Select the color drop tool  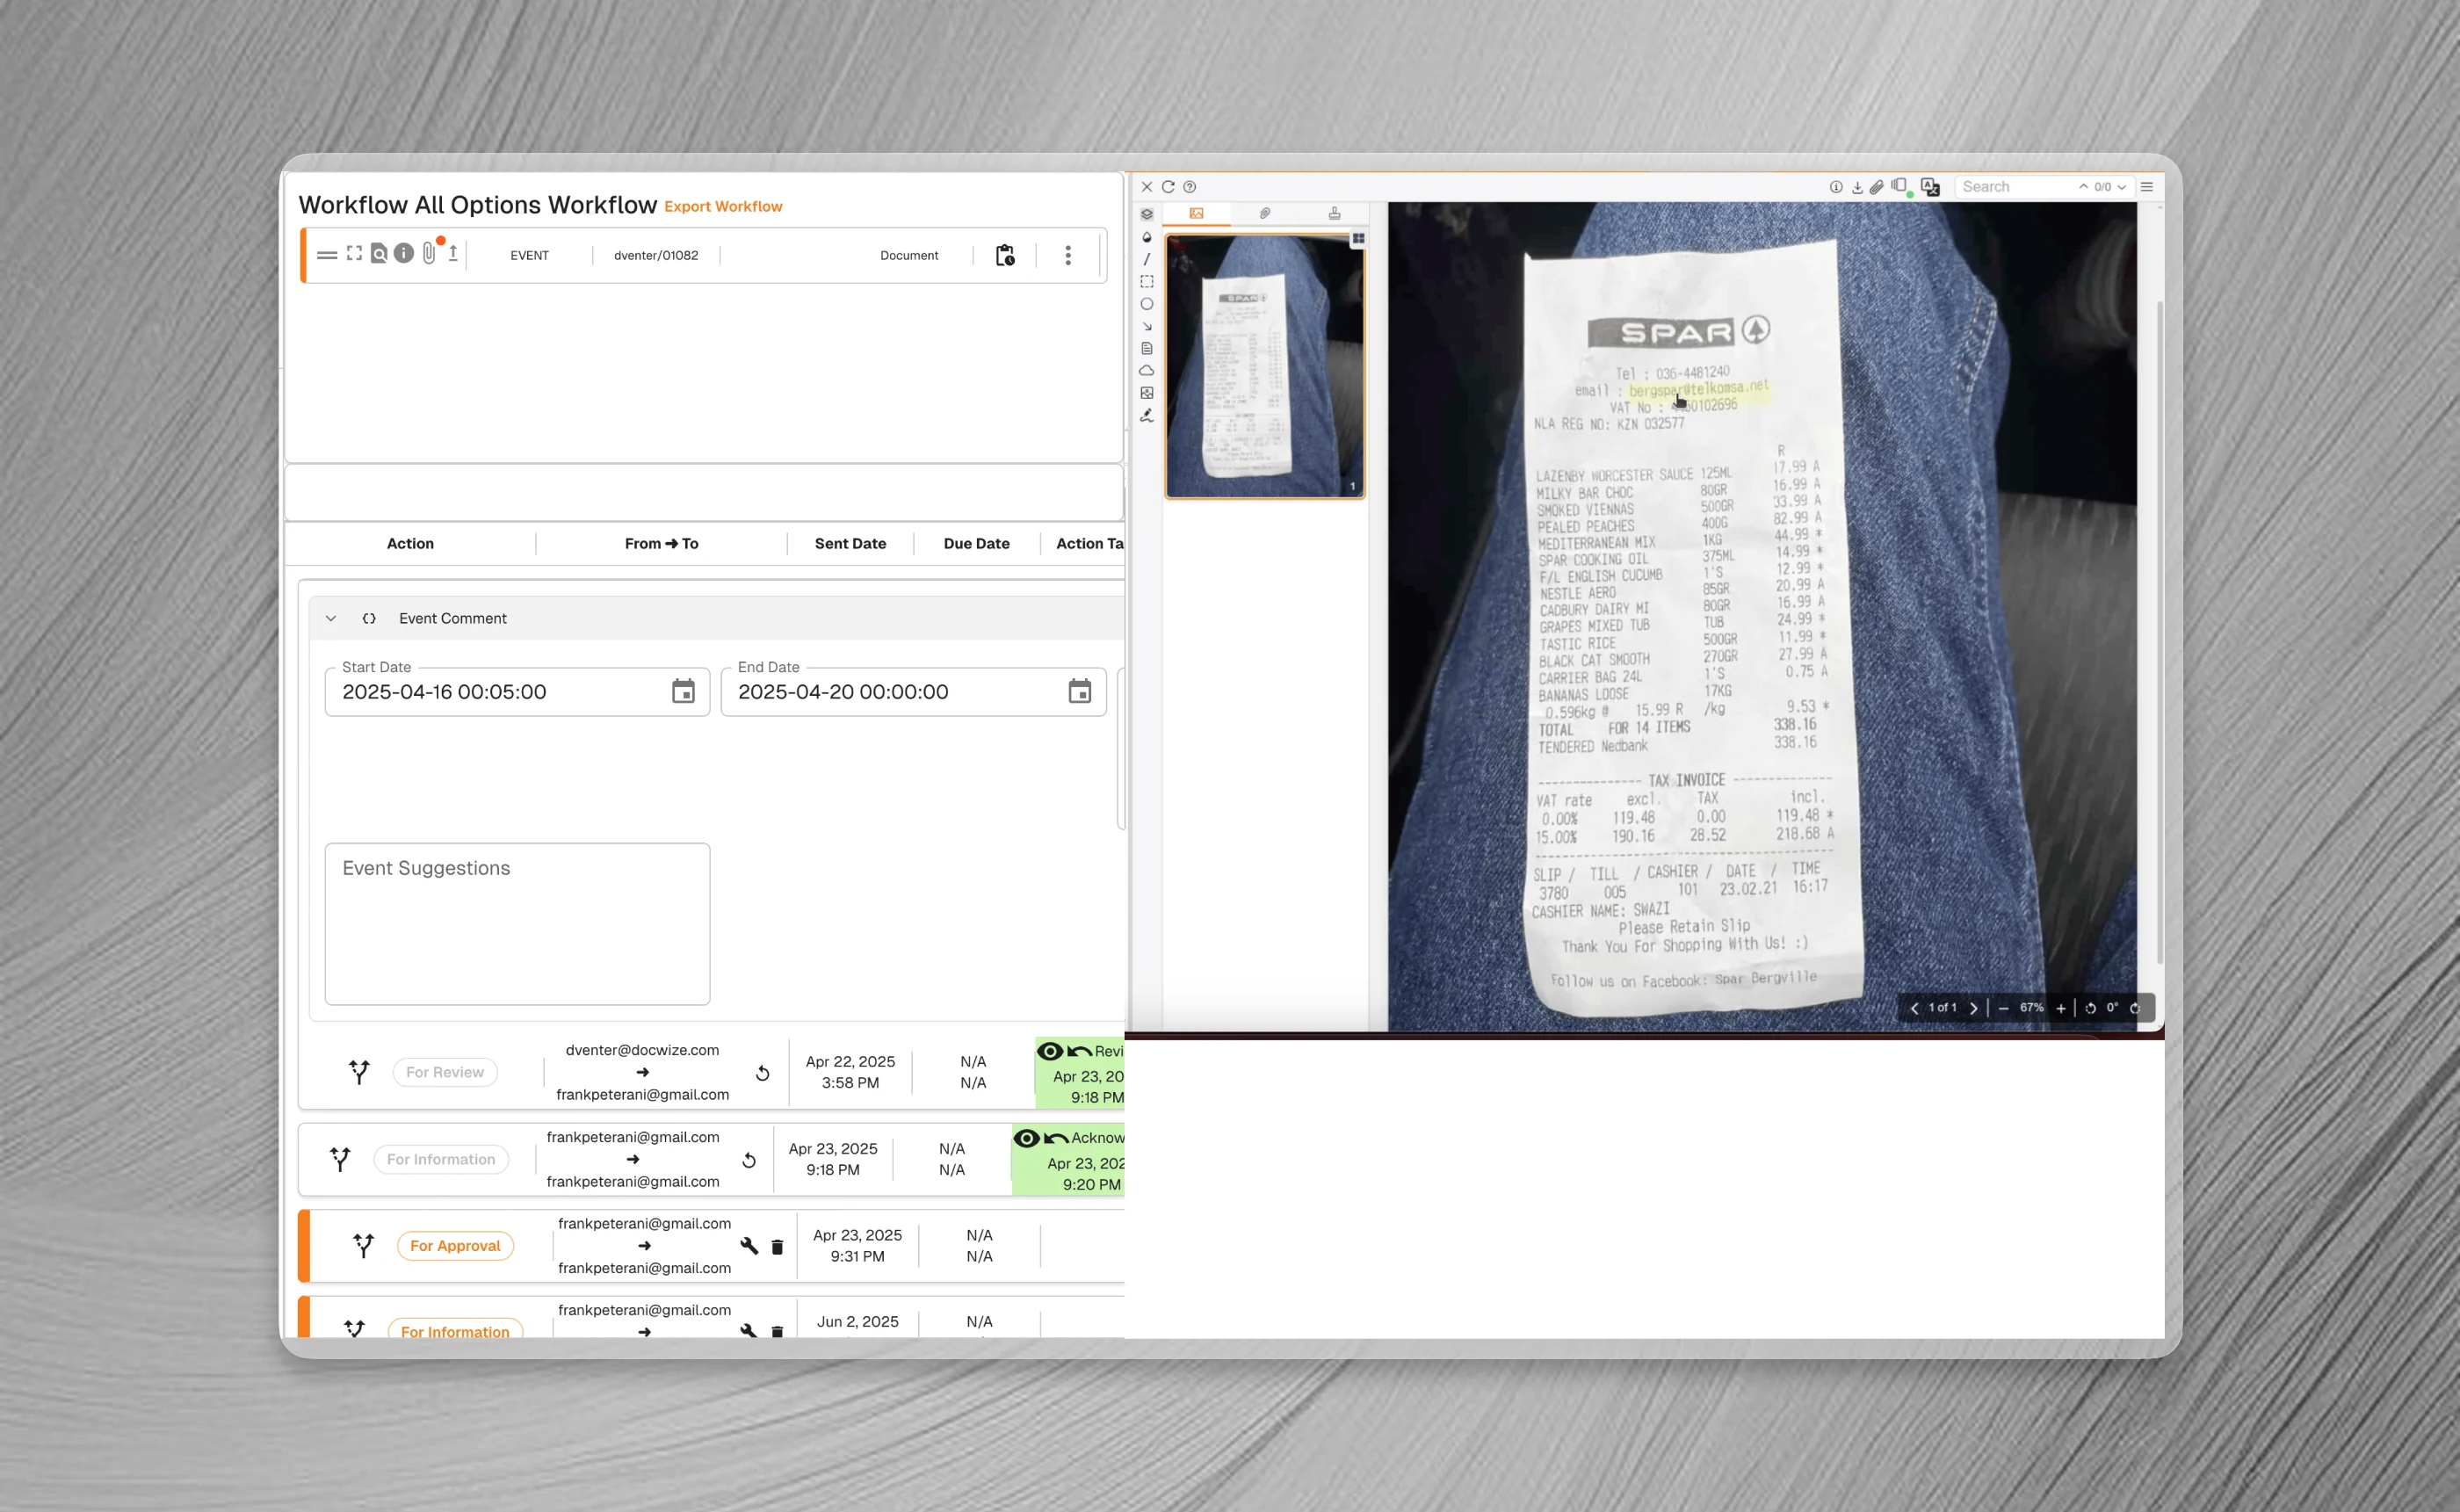coord(1147,237)
